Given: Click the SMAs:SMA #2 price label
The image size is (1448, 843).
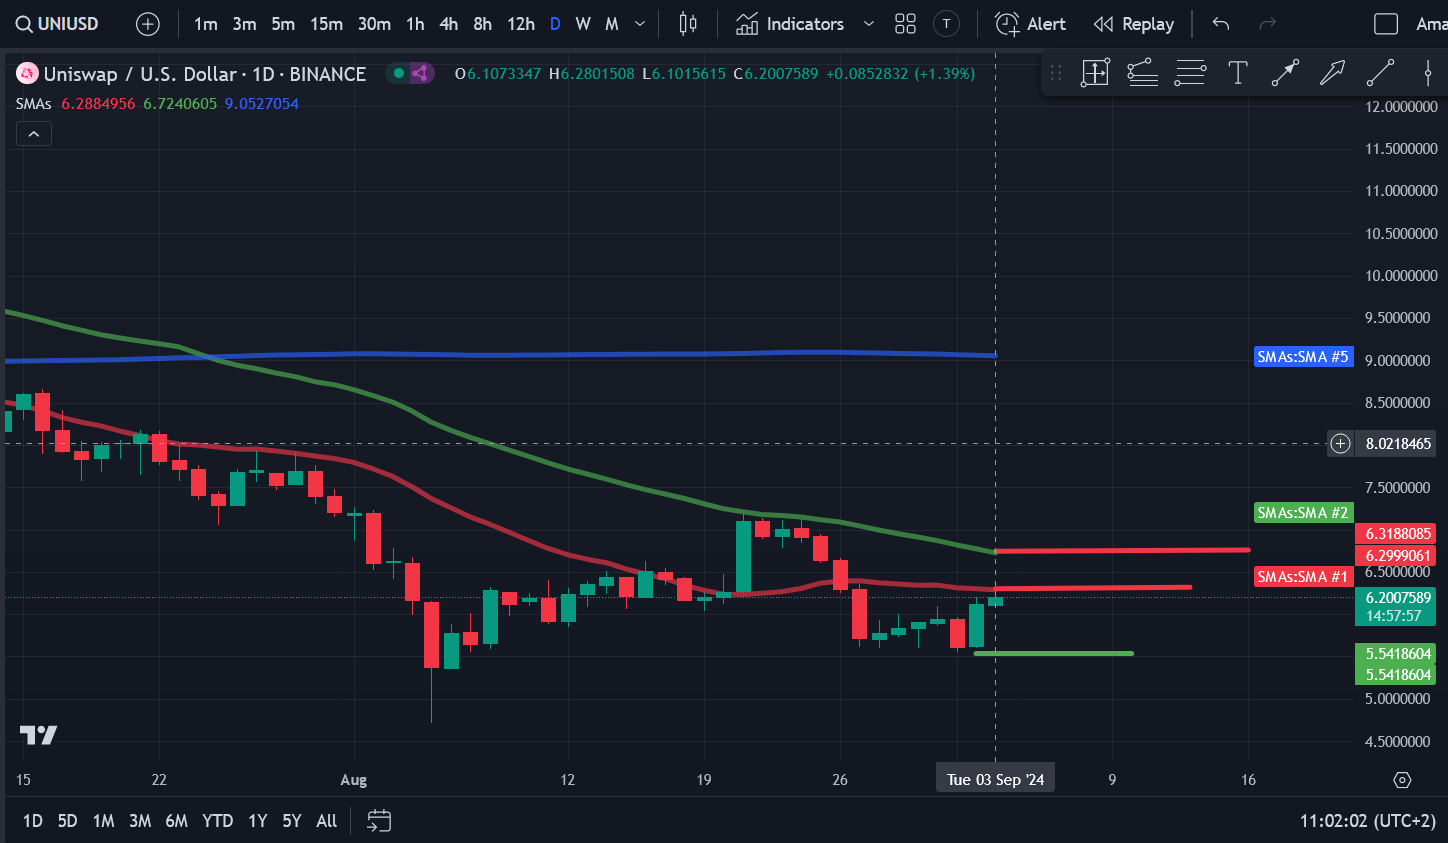Looking at the screenshot, I should [1303, 513].
